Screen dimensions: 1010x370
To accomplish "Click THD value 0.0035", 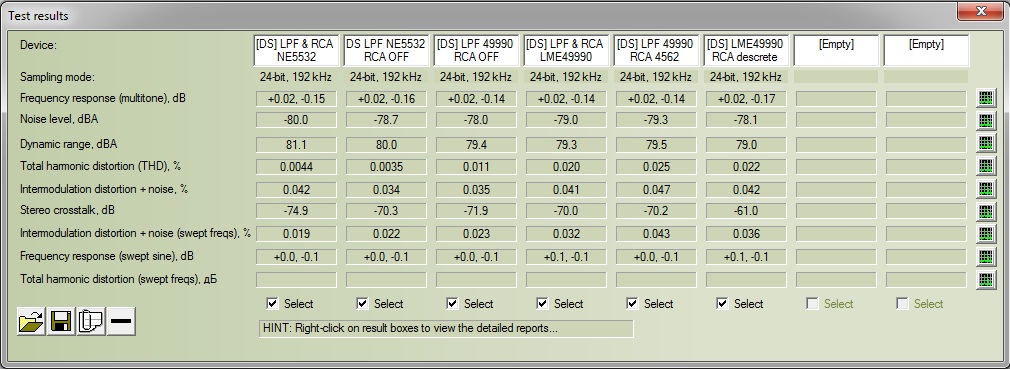I will point(386,167).
